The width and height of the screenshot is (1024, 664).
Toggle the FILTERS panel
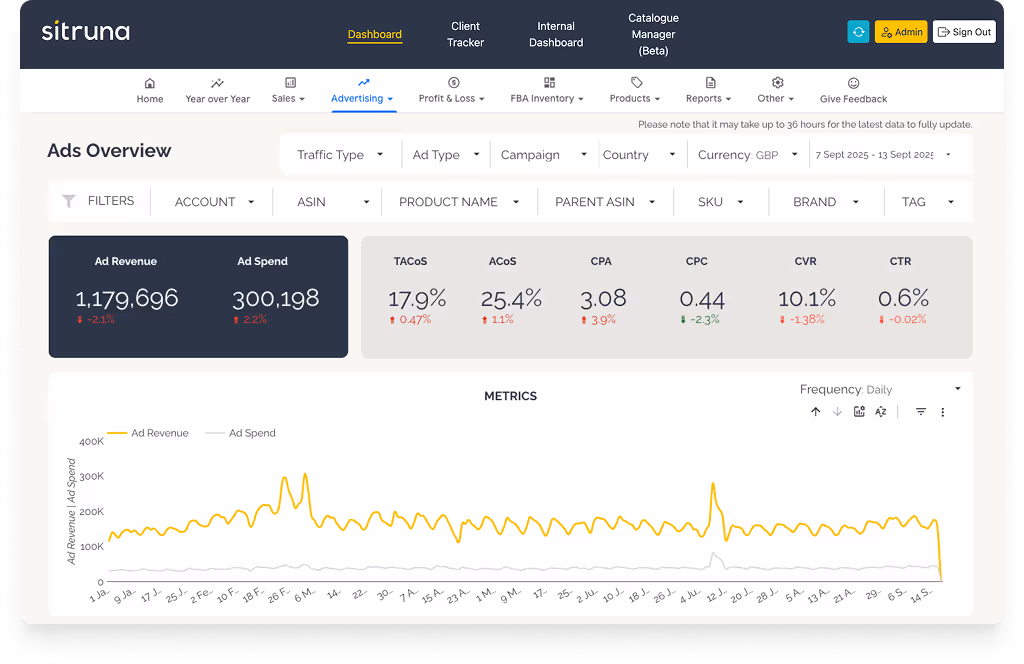[x=100, y=200]
